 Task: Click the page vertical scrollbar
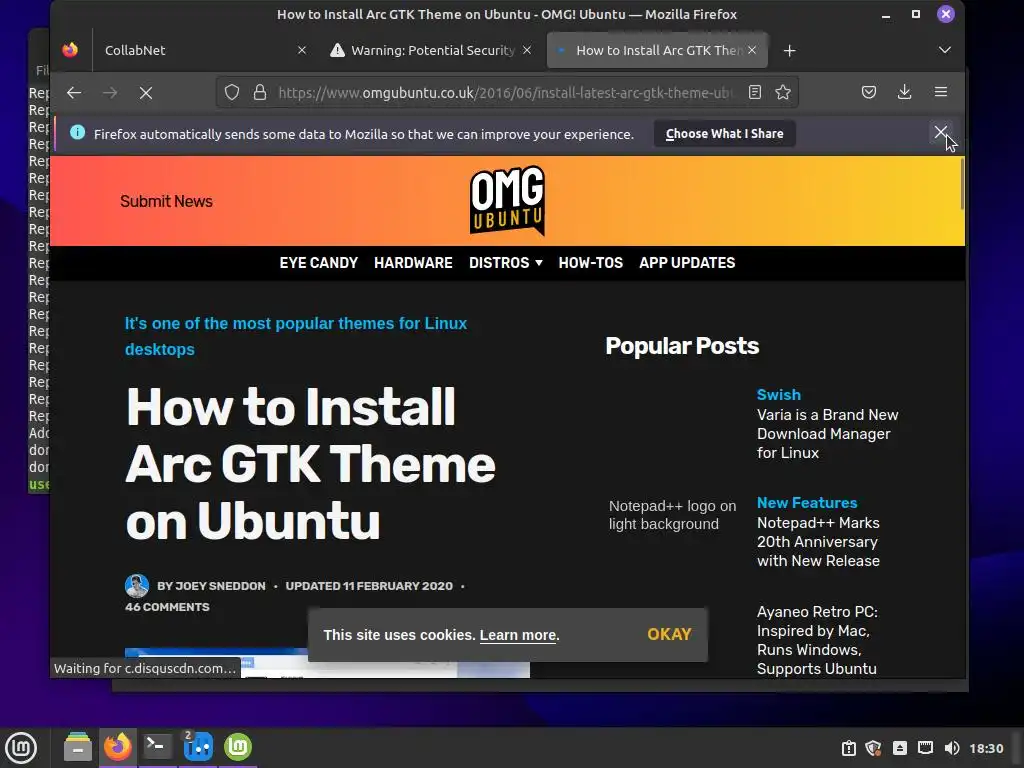tap(962, 185)
